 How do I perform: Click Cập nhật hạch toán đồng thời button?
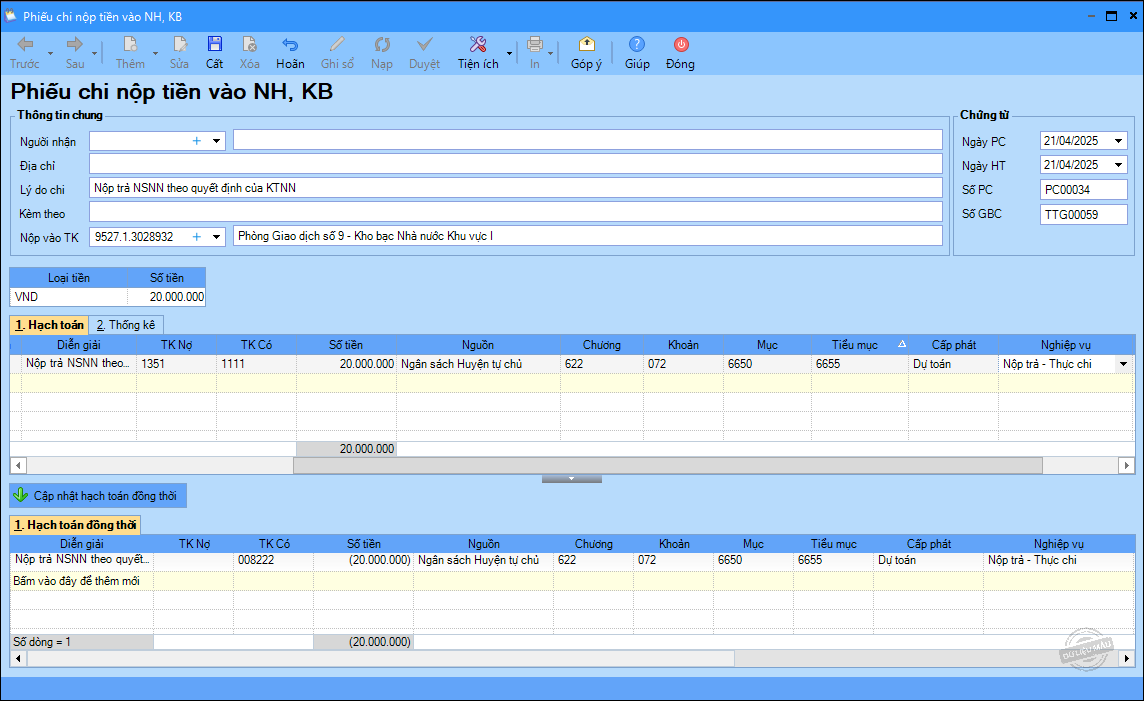pyautogui.click(x=98, y=496)
